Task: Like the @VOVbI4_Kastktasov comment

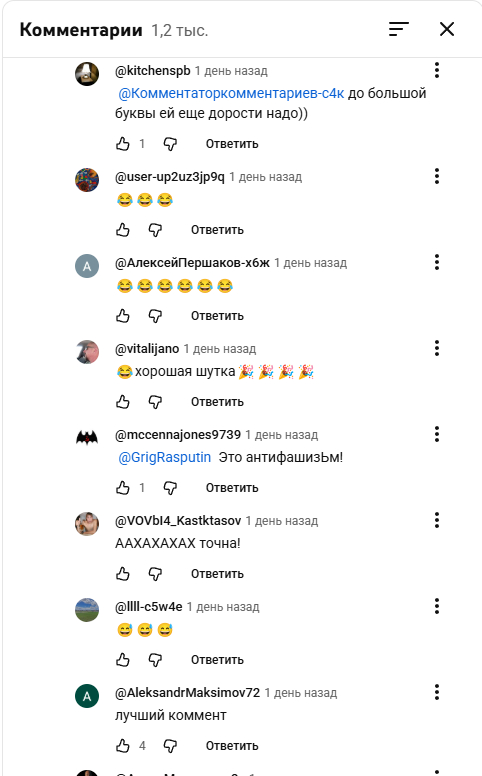Action: coord(123,574)
